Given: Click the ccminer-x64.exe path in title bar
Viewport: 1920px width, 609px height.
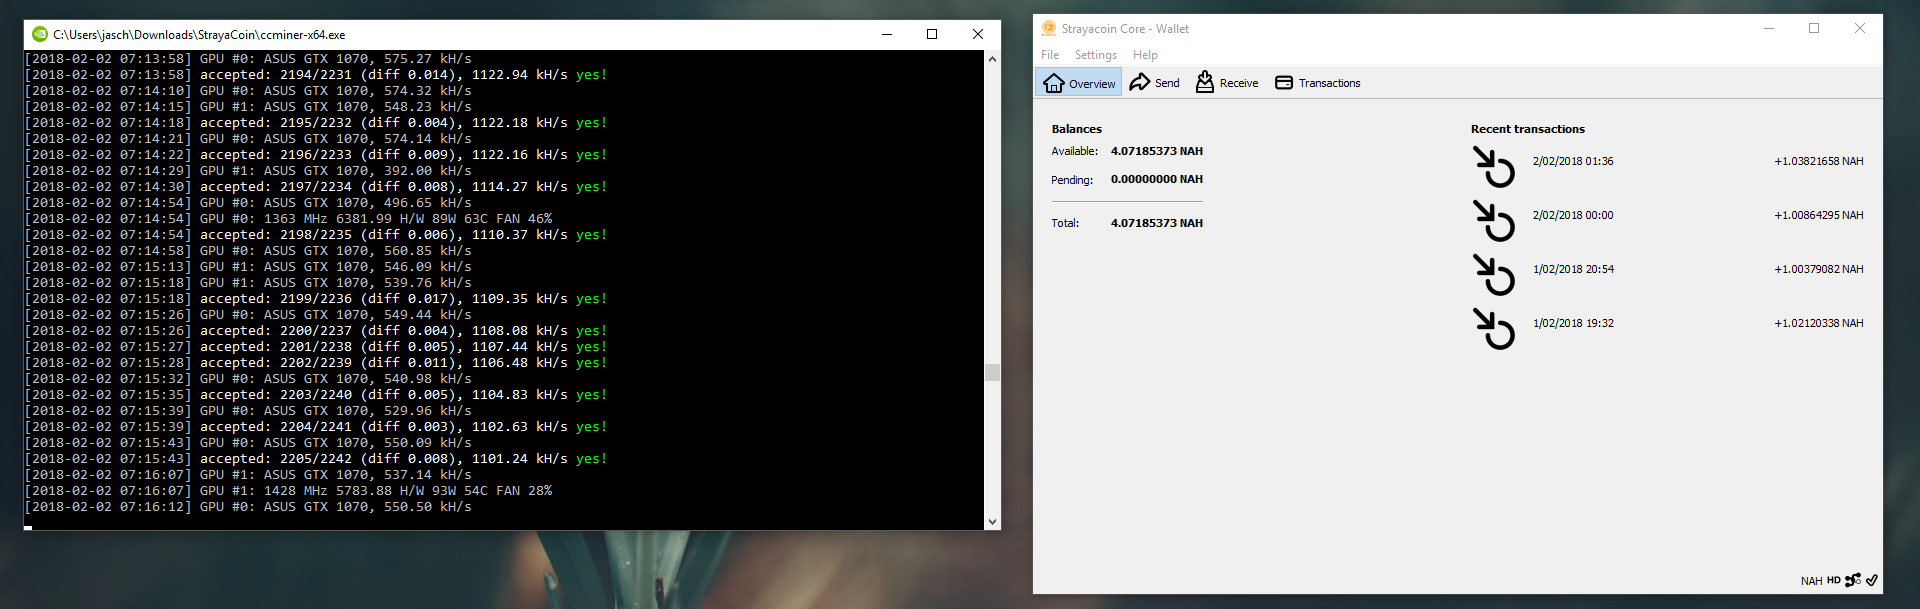Looking at the screenshot, I should 199,34.
